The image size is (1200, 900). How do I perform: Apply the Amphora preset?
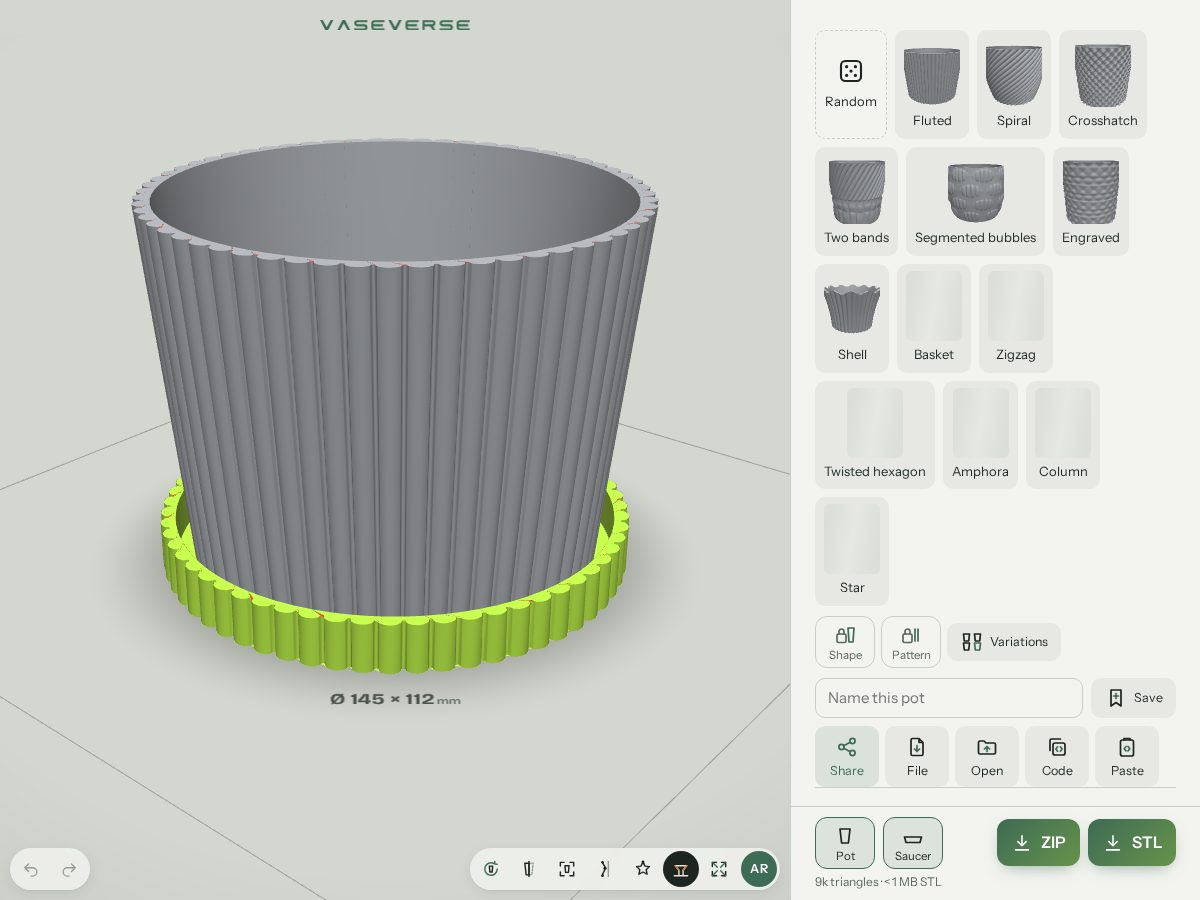(x=980, y=435)
